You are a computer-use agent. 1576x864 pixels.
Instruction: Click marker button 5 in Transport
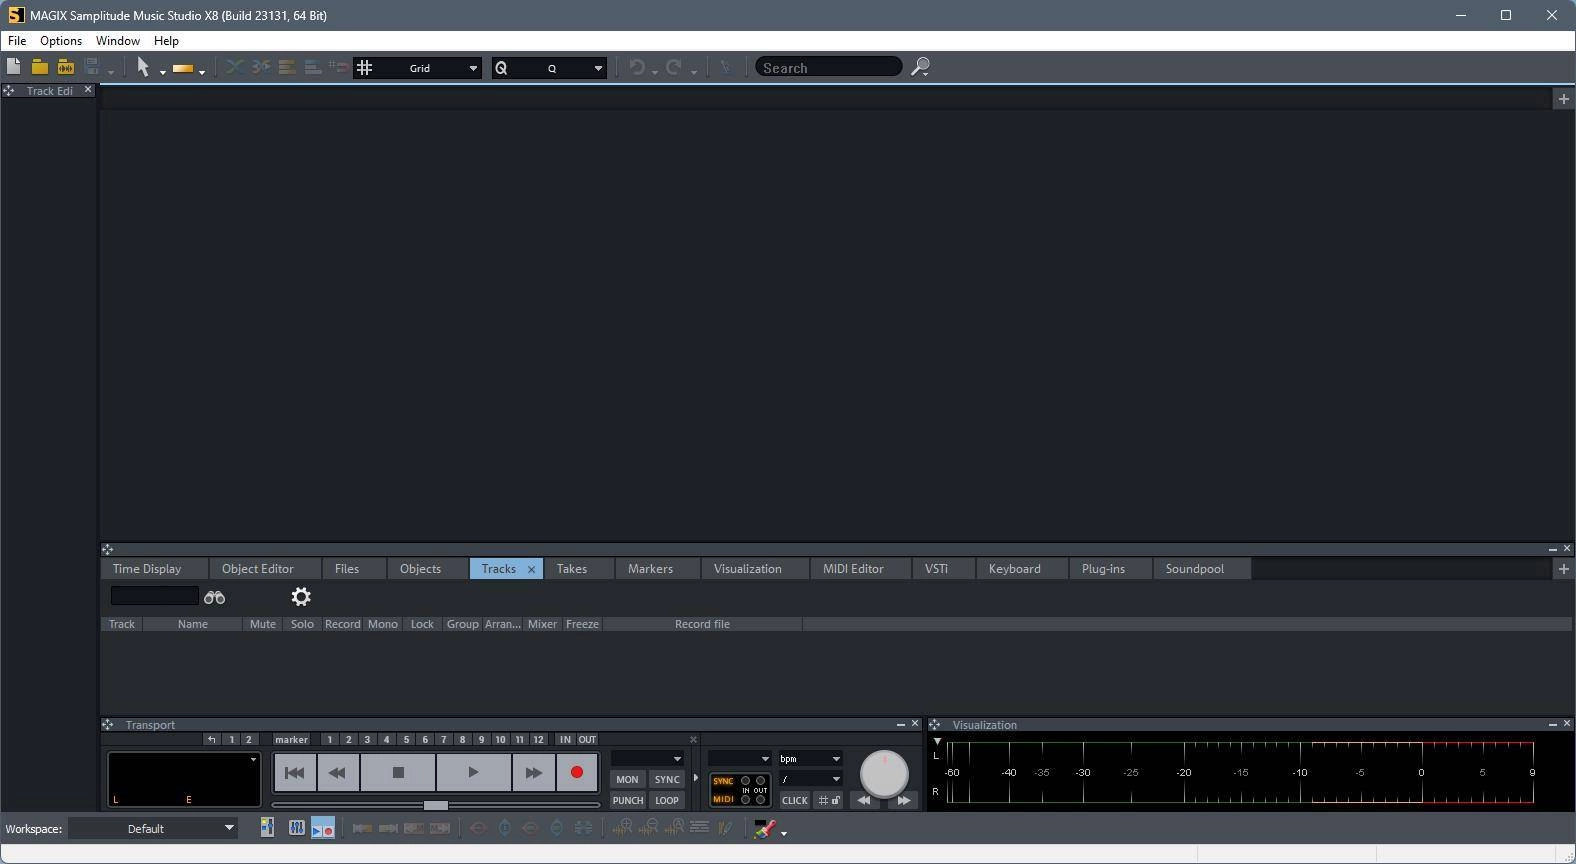406,740
